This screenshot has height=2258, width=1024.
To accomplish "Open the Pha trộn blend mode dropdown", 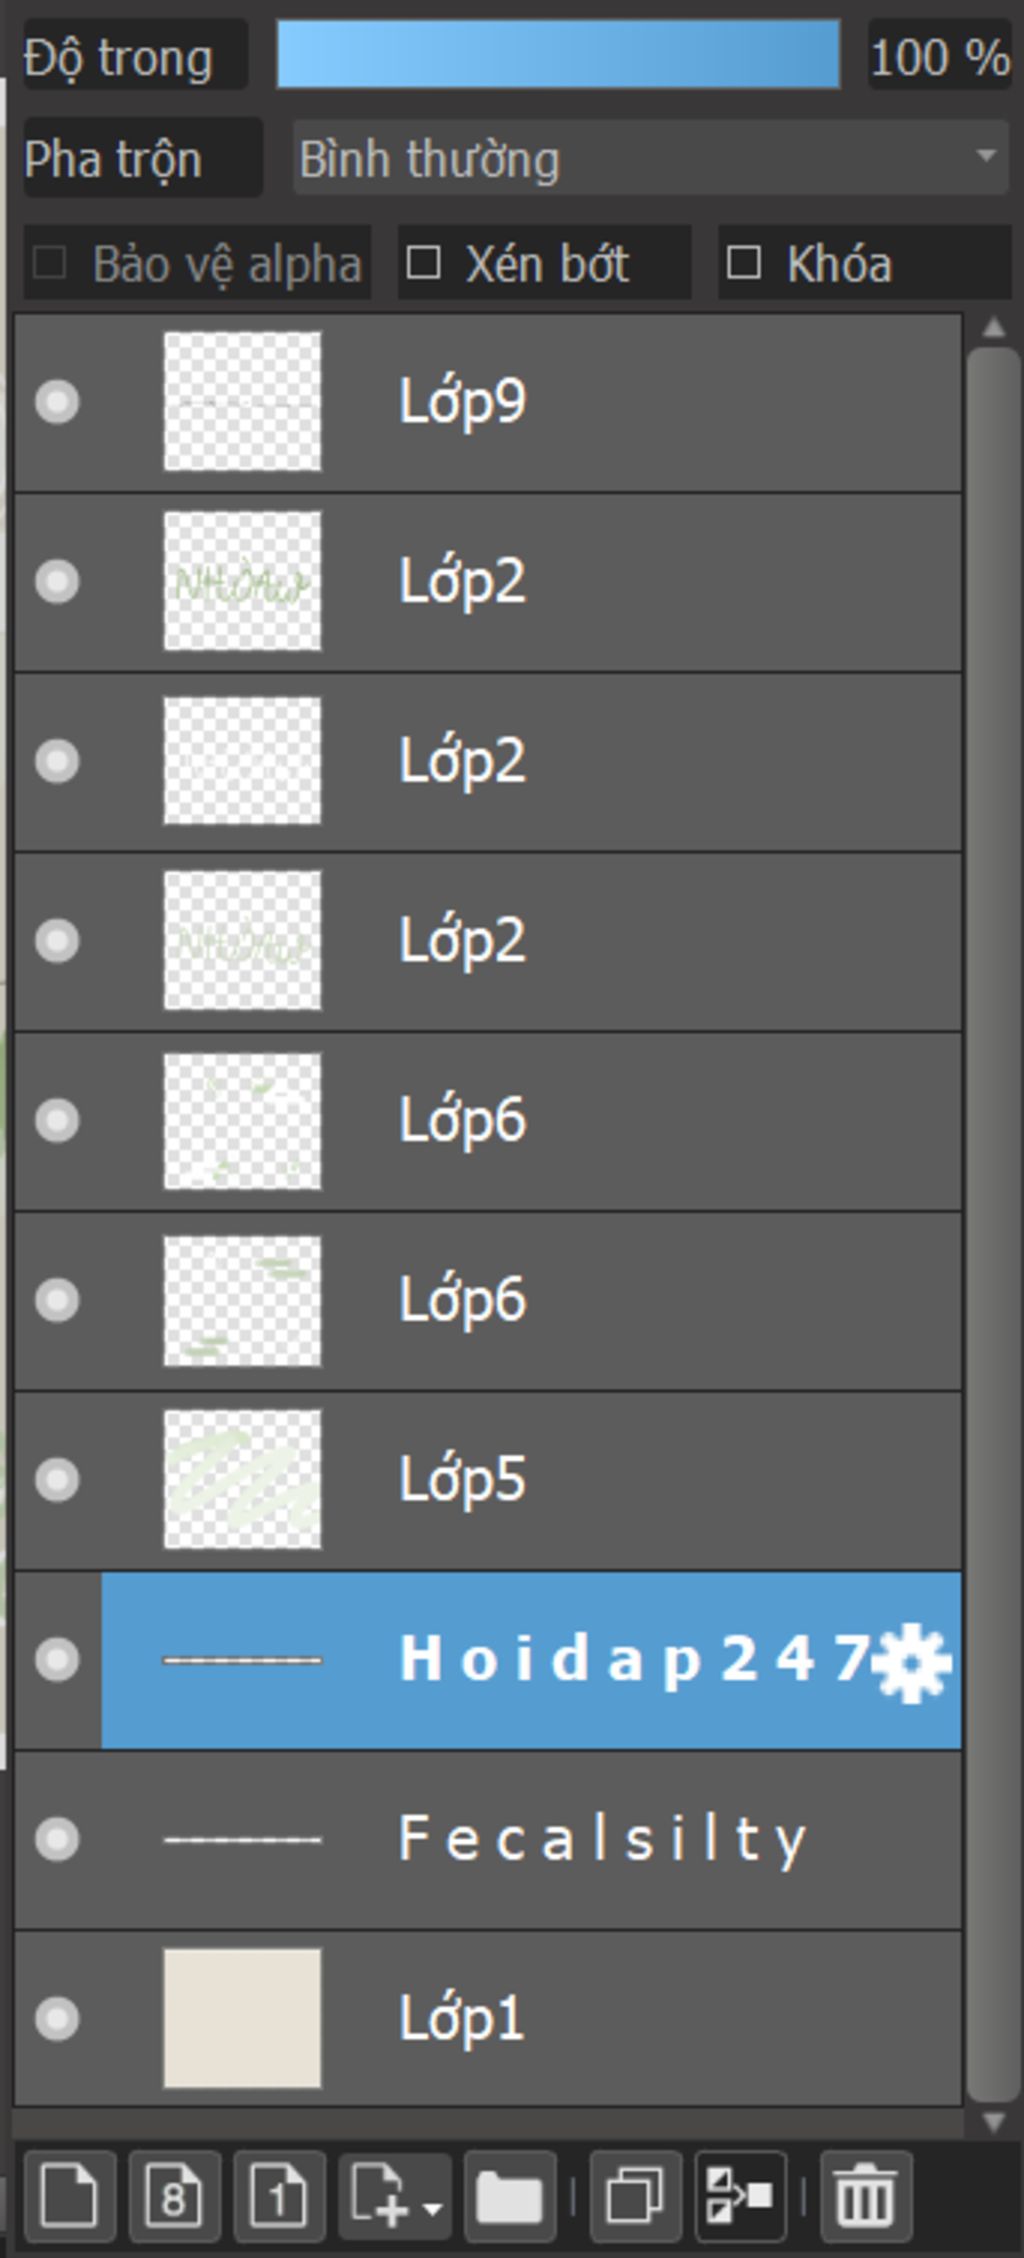I will pos(650,158).
